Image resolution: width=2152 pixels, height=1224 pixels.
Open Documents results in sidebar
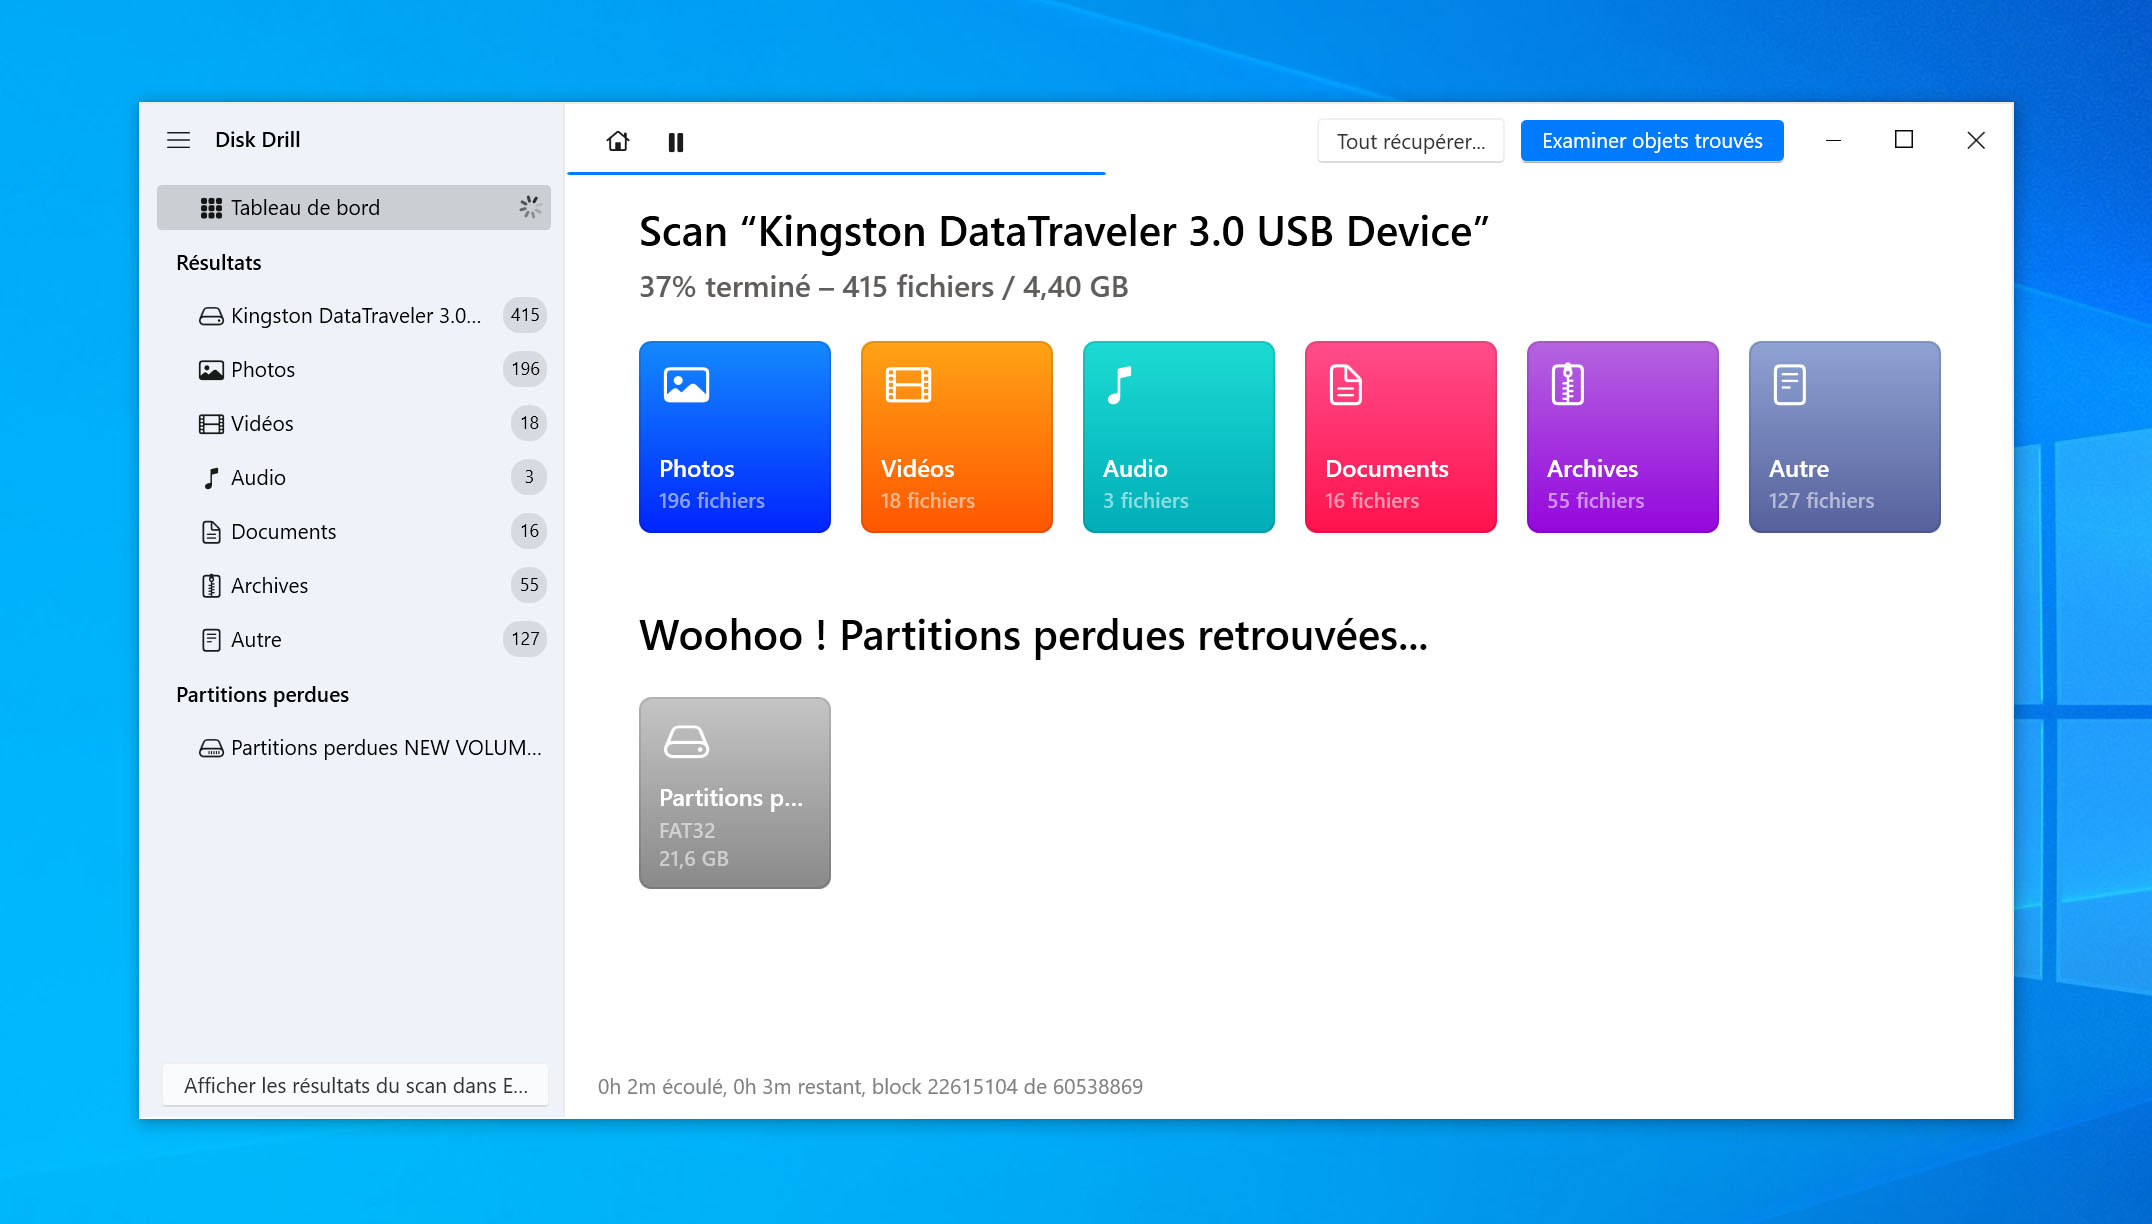coord(354,531)
